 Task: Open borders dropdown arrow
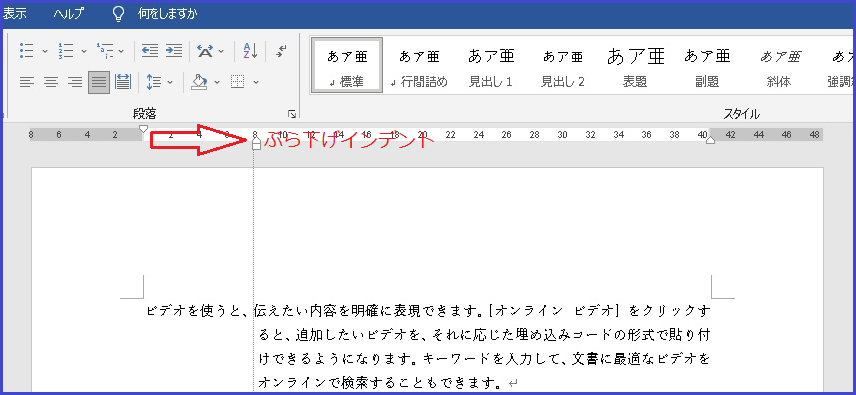coord(256,82)
